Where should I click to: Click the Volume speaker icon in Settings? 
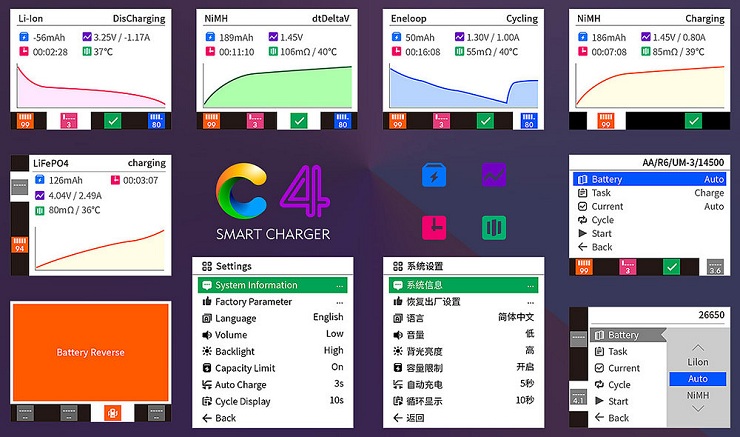point(207,335)
